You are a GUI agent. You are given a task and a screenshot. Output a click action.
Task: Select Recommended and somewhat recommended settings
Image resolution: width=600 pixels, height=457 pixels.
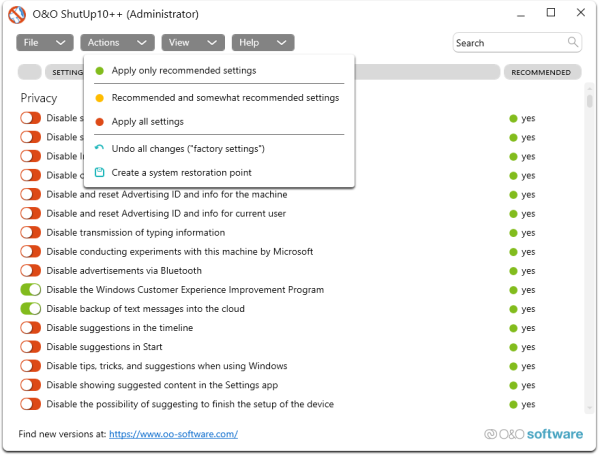coord(219,98)
